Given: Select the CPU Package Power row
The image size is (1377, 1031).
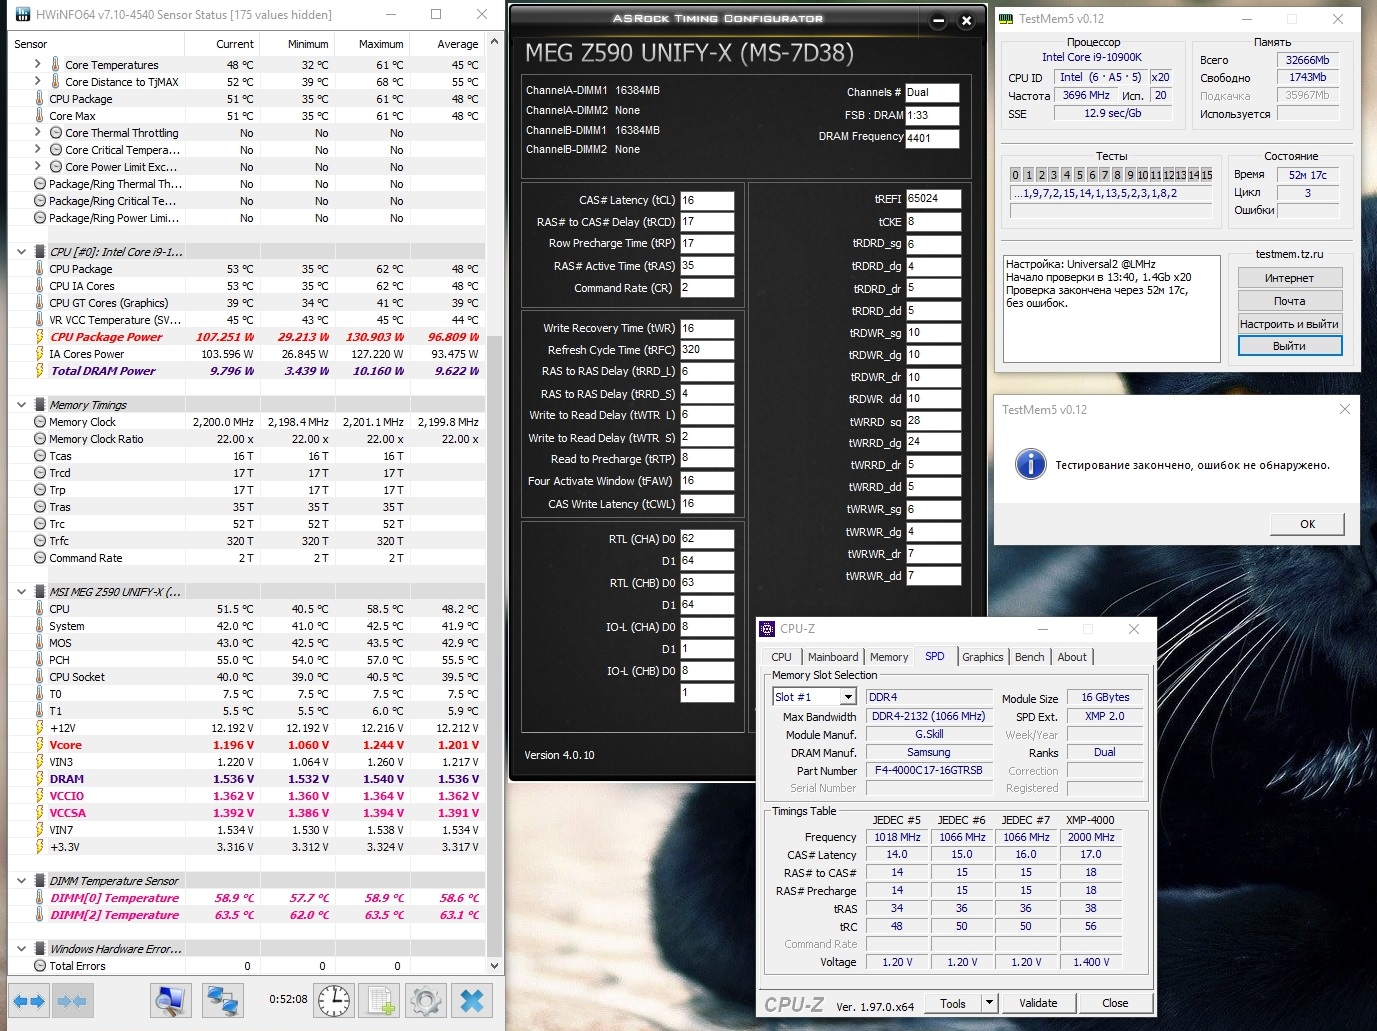Looking at the screenshot, I should 247,337.
